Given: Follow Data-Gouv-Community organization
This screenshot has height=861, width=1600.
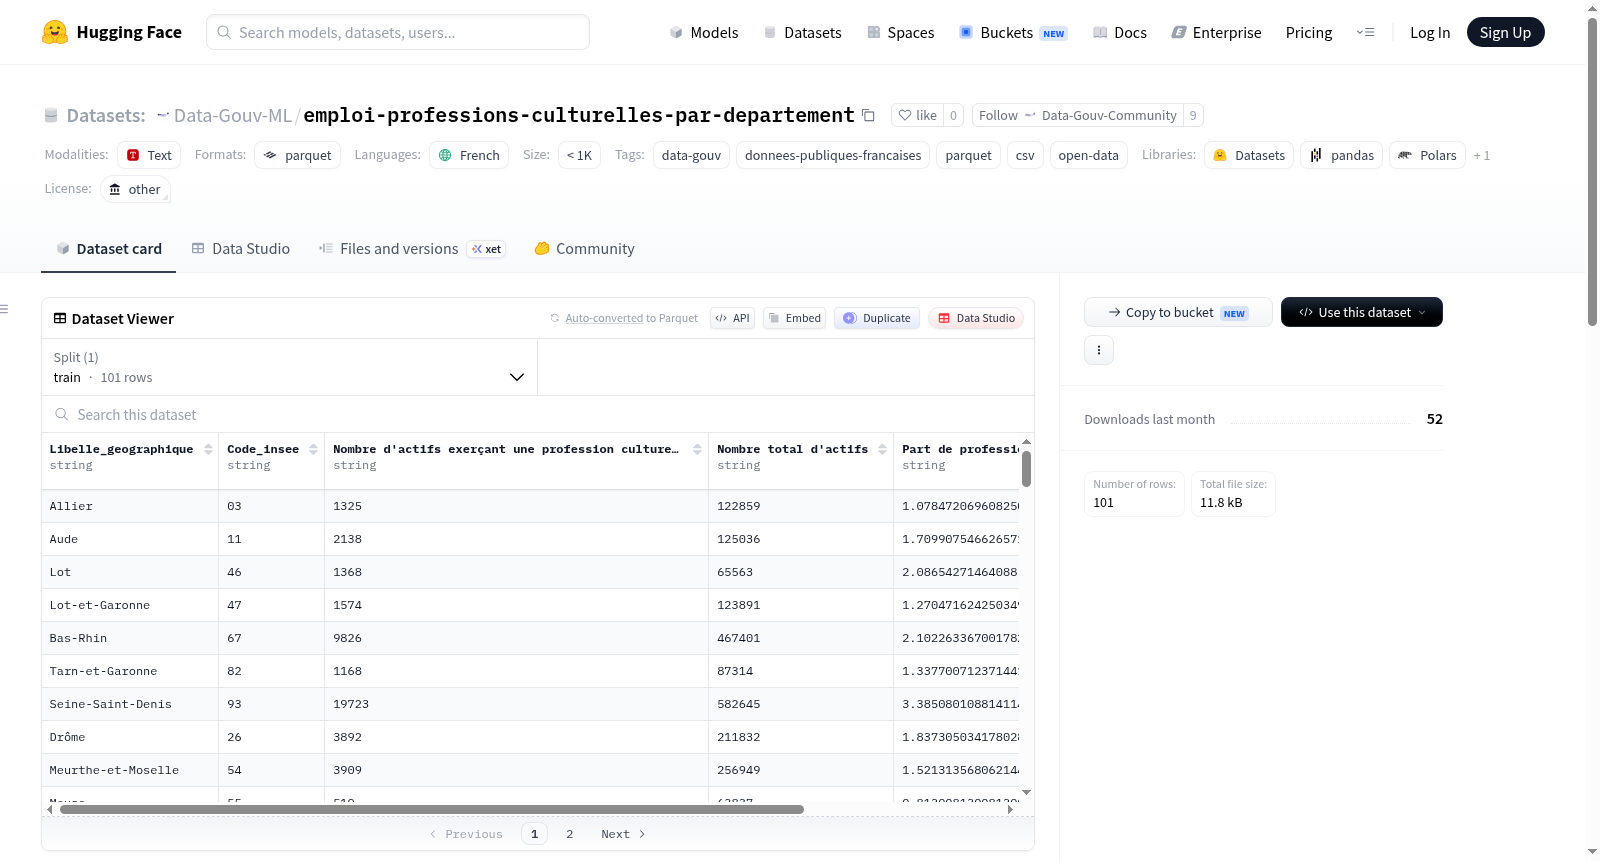Looking at the screenshot, I should tap(1078, 115).
